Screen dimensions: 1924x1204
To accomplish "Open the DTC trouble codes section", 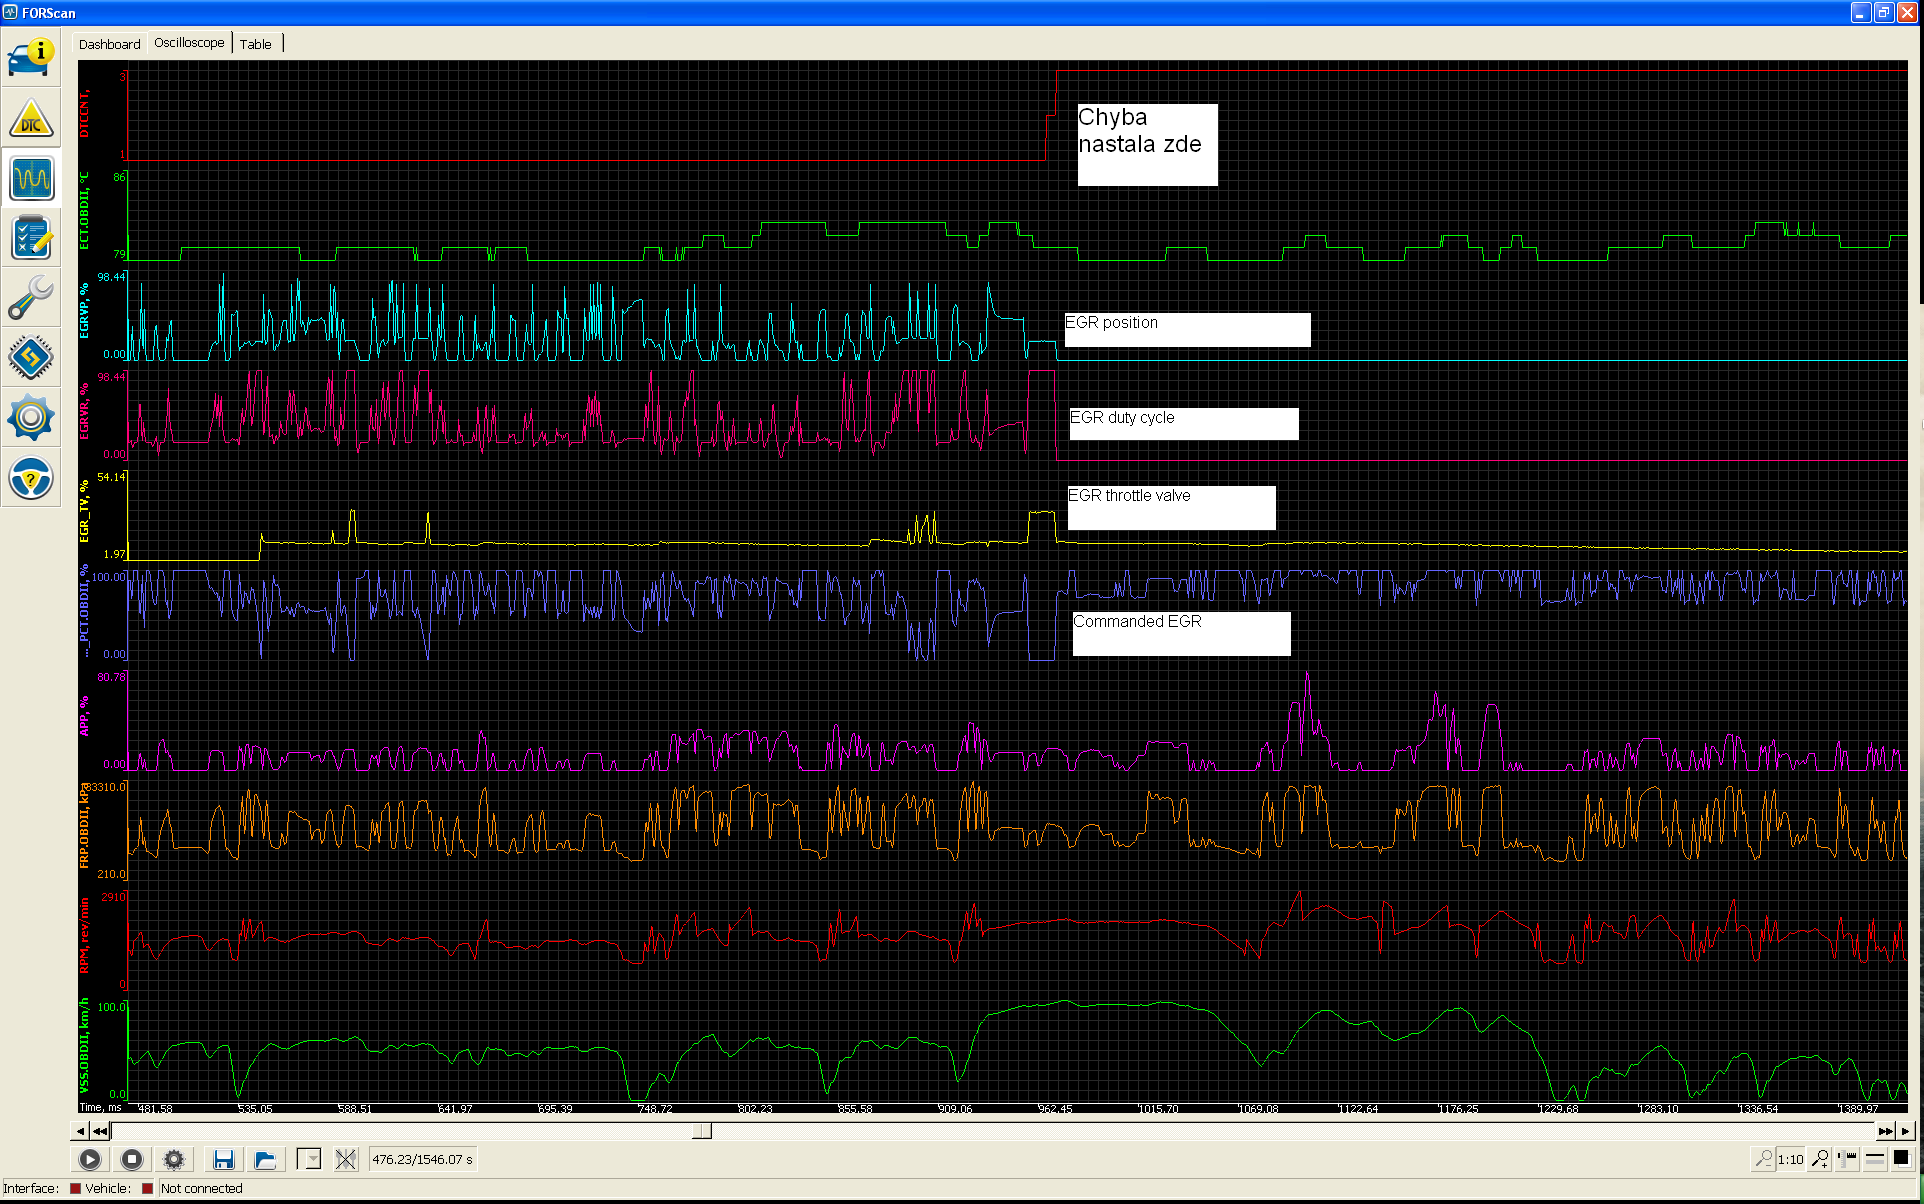I will pyautogui.click(x=30, y=120).
